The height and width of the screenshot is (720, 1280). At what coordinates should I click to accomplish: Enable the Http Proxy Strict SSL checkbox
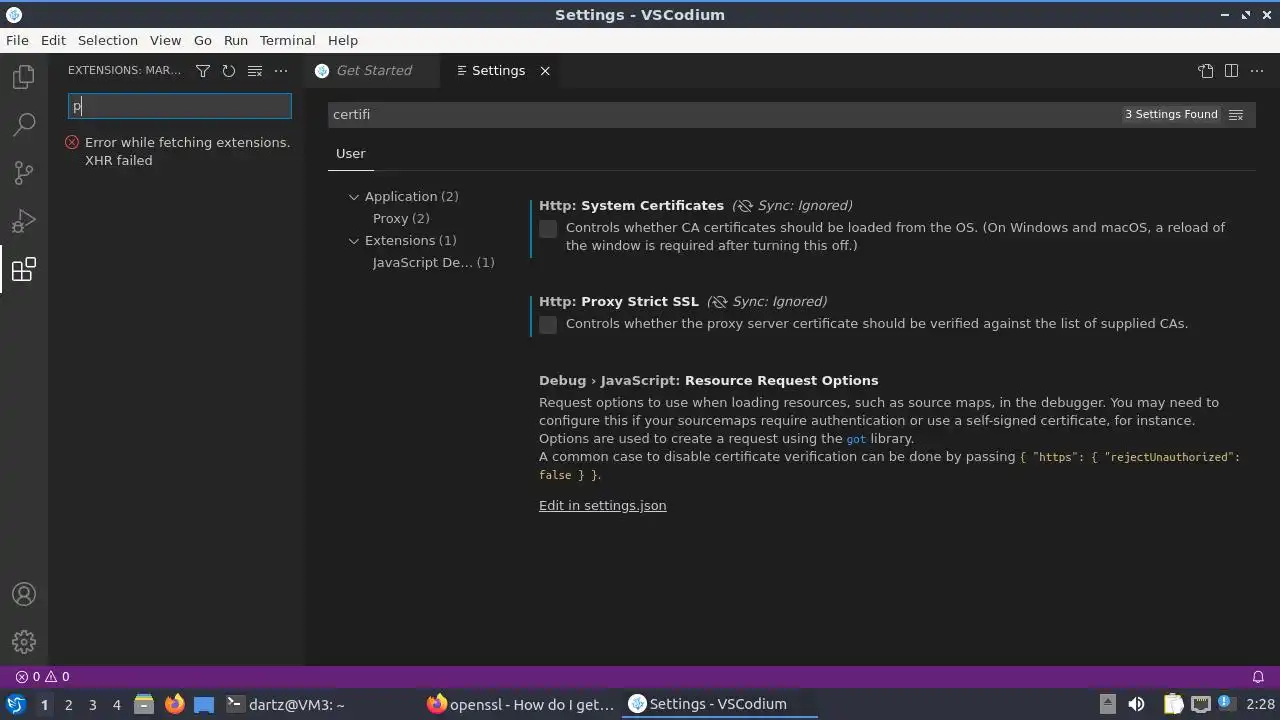(548, 325)
